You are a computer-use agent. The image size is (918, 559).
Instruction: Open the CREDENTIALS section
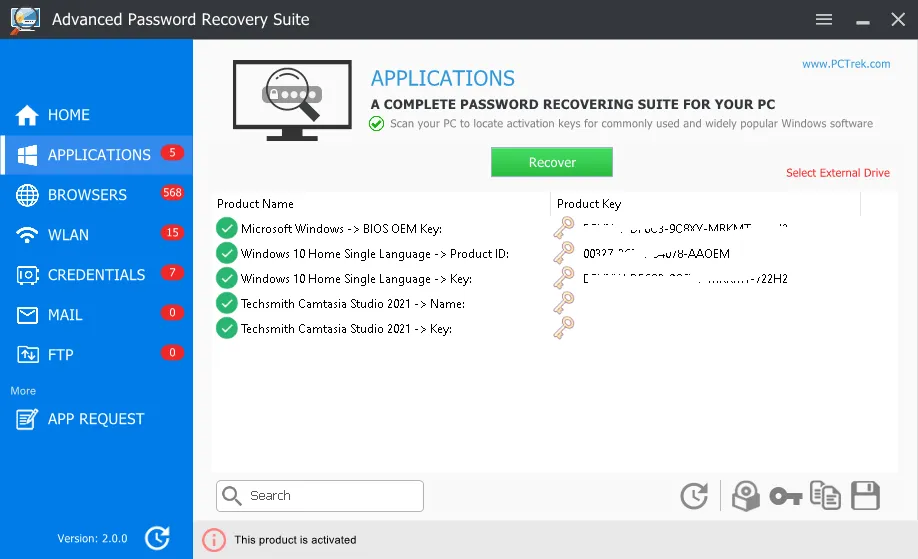point(96,275)
